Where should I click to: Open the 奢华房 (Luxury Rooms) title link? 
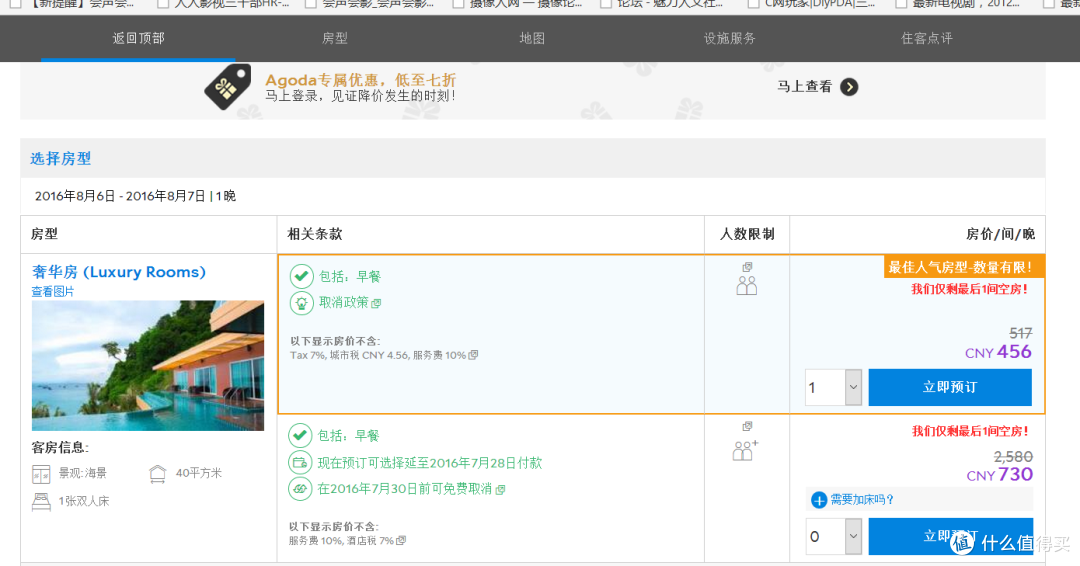118,272
